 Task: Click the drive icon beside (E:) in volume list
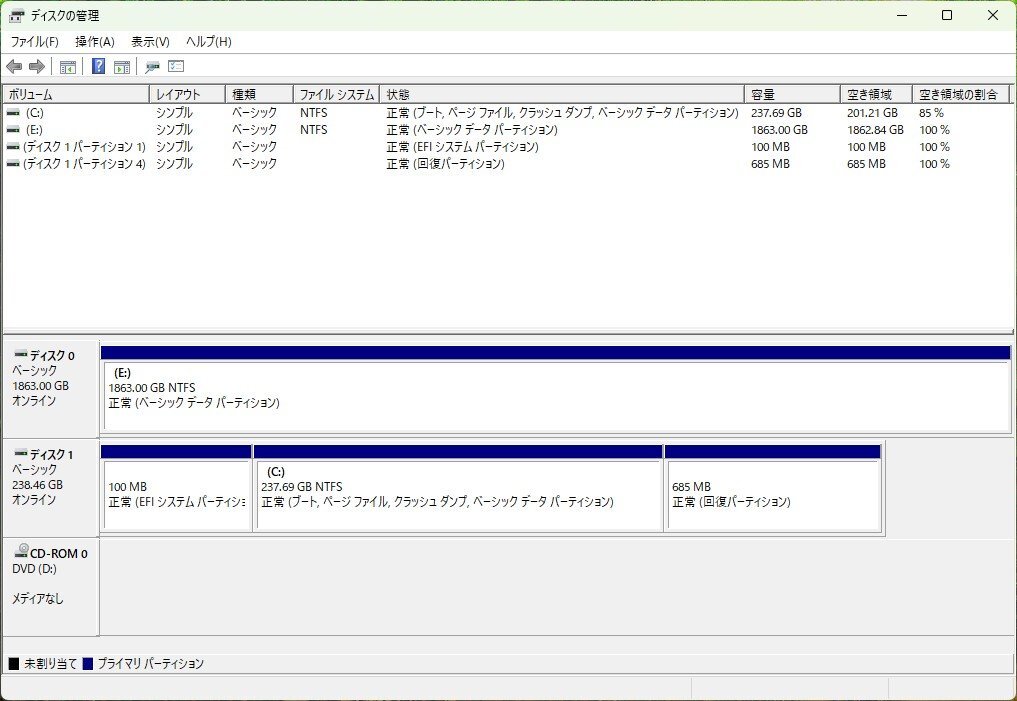pos(13,130)
